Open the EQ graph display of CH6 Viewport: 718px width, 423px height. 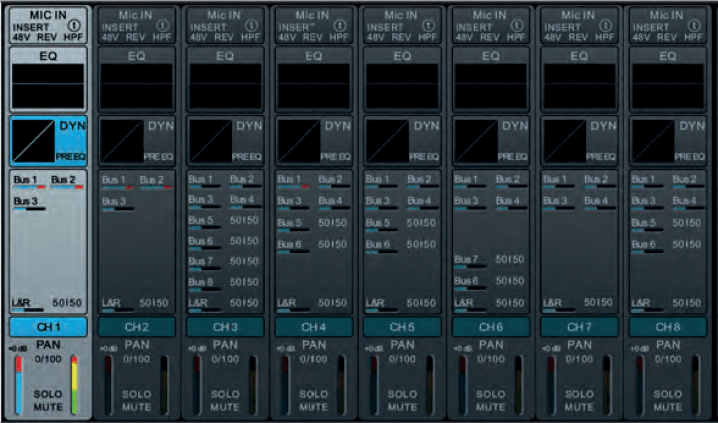(x=491, y=86)
